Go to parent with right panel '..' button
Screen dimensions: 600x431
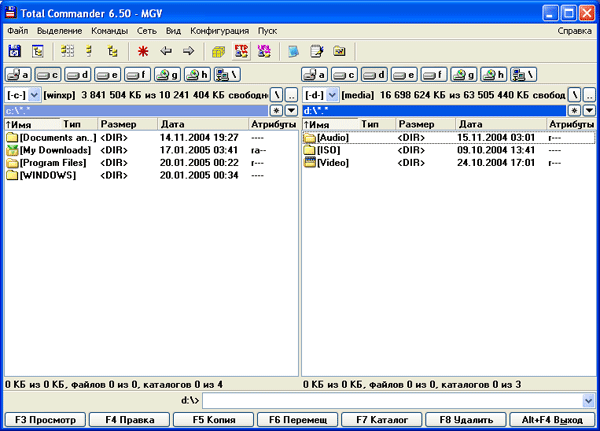pyautogui.click(x=589, y=95)
